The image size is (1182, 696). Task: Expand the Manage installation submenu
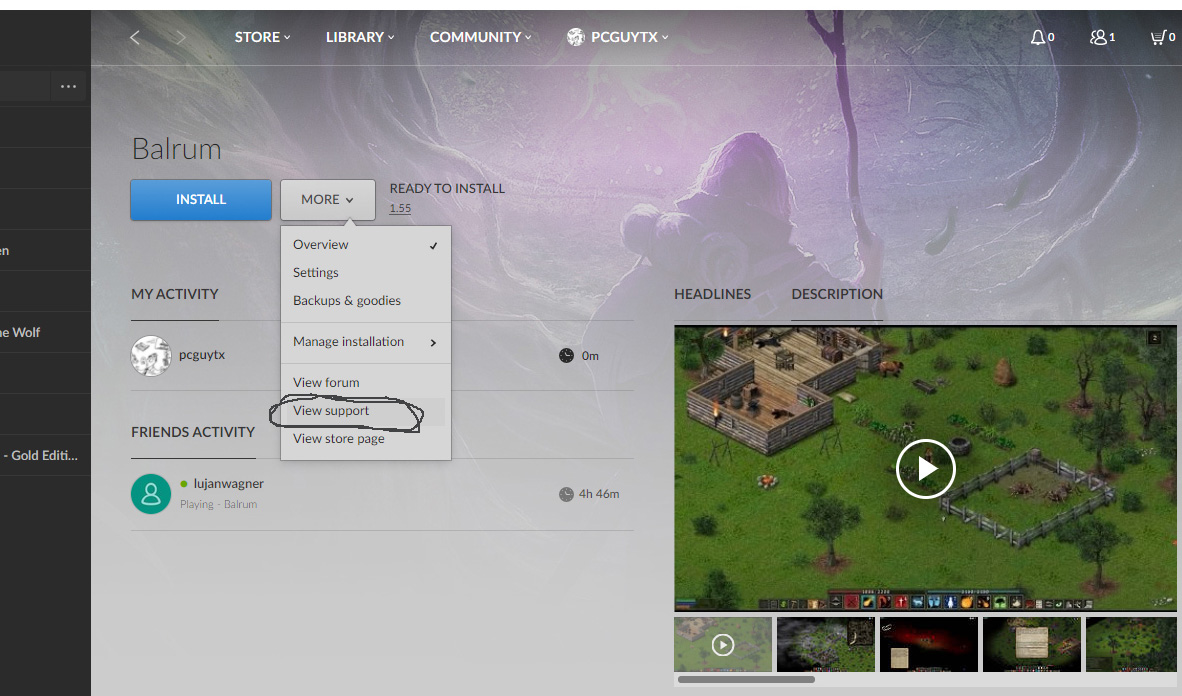[x=366, y=342]
